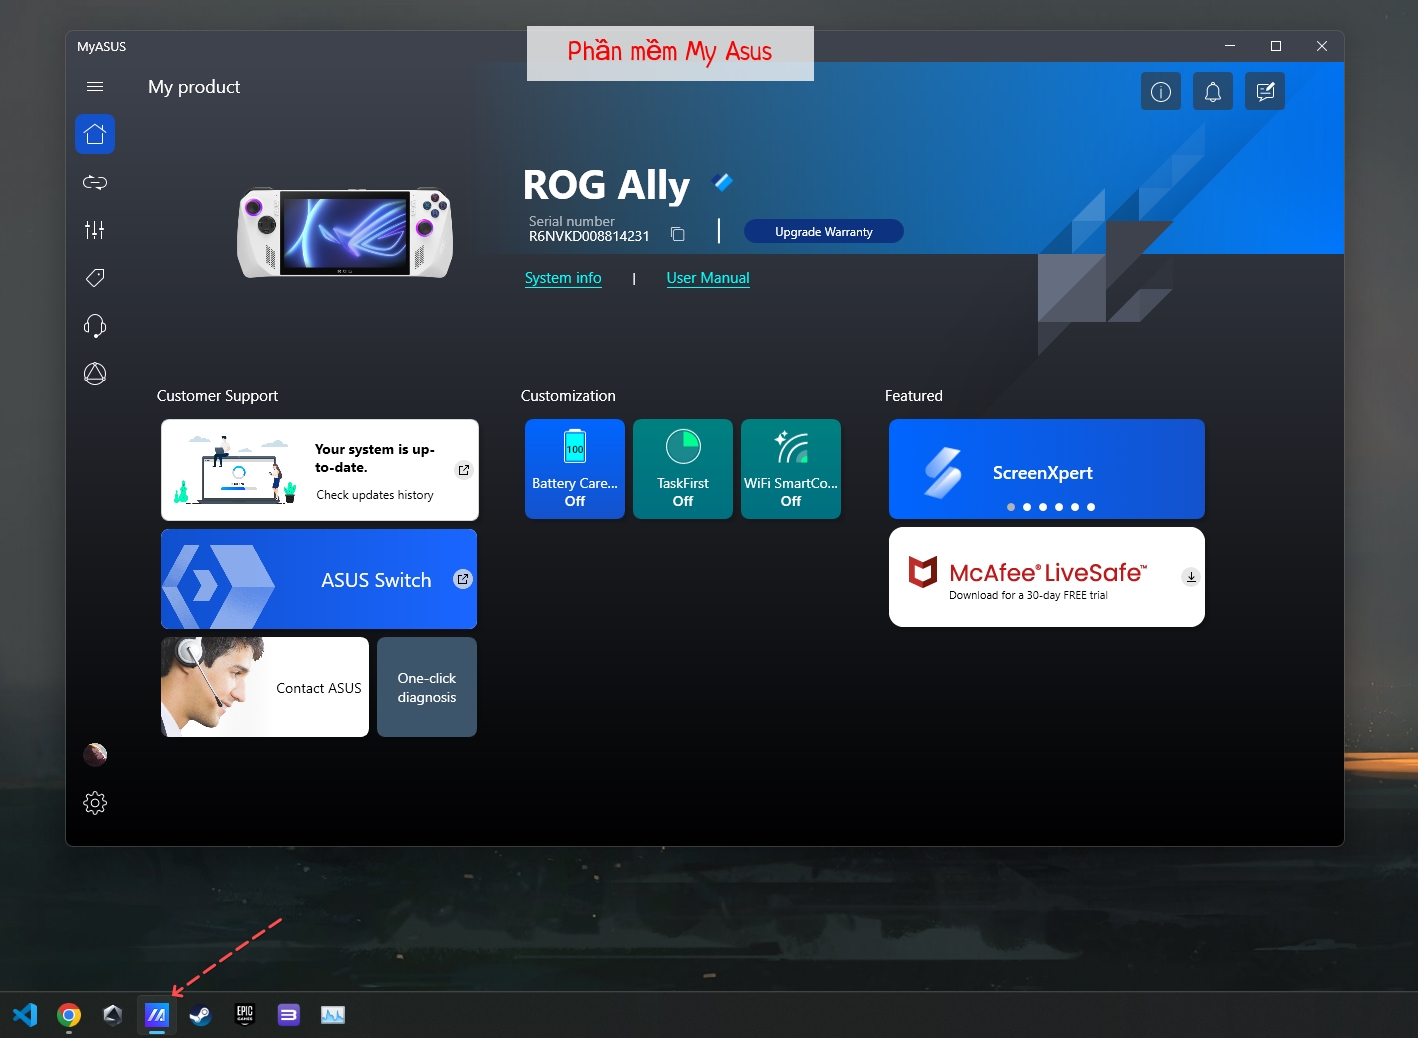Select the Home sidebar icon
This screenshot has width=1418, height=1038.
tap(95, 134)
